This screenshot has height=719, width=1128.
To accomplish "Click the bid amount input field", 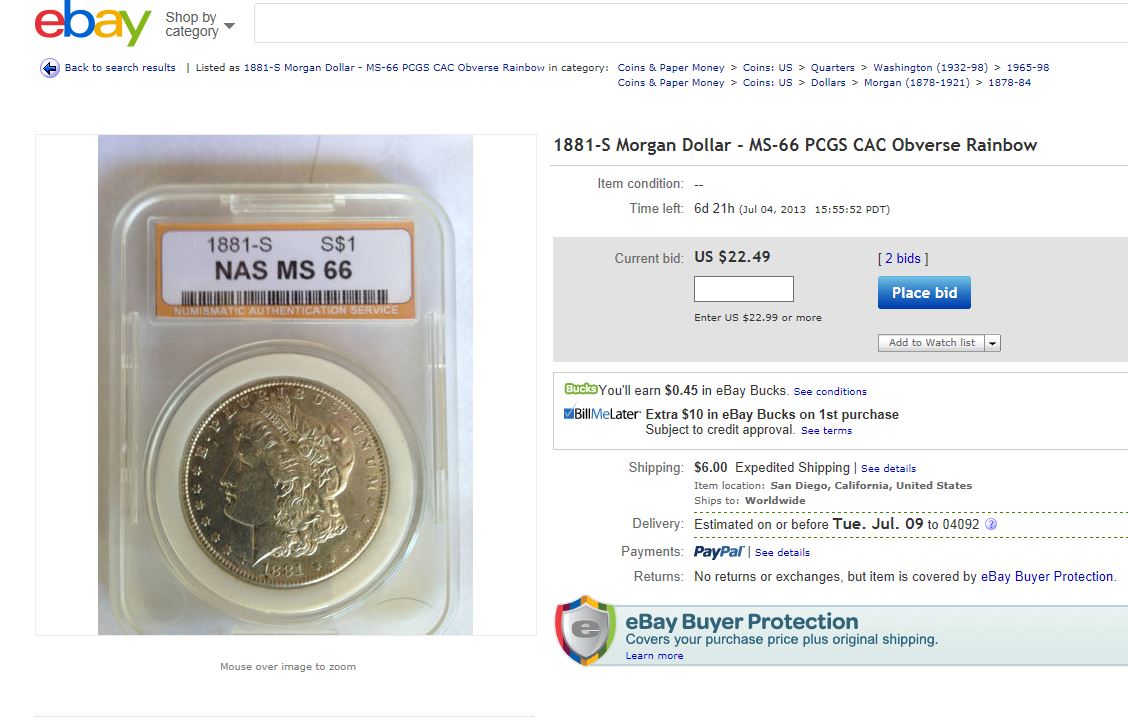I will (x=744, y=289).
